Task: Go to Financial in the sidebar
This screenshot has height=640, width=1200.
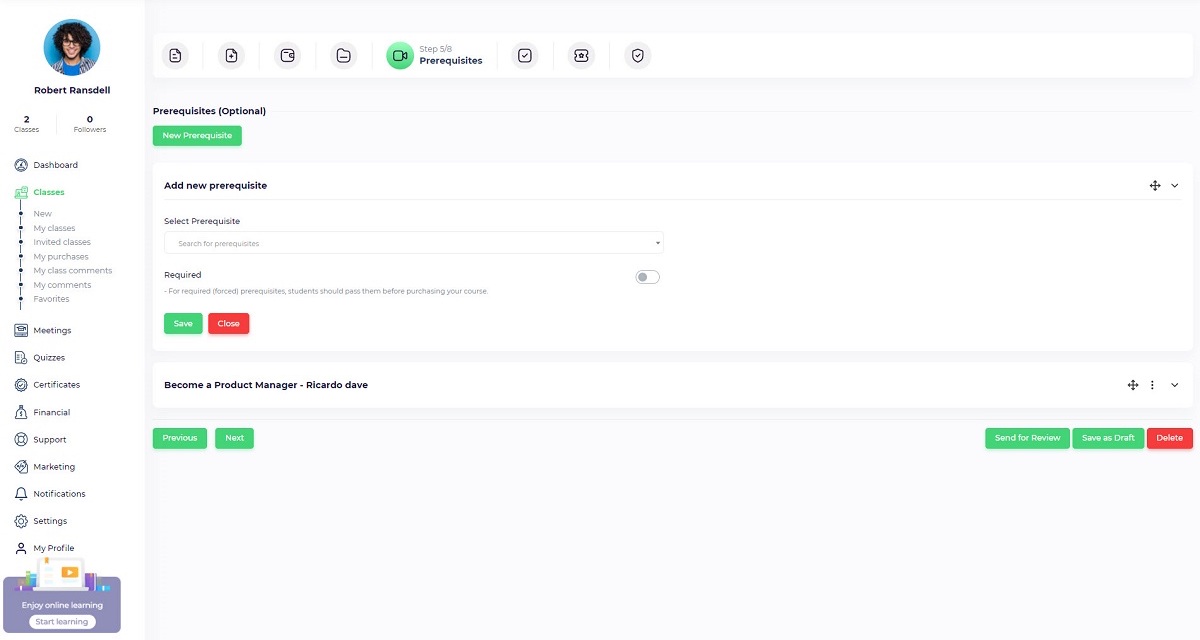Action: click(51, 412)
